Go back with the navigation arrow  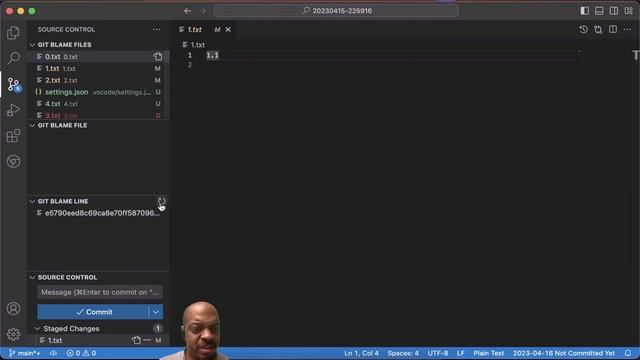(188, 11)
